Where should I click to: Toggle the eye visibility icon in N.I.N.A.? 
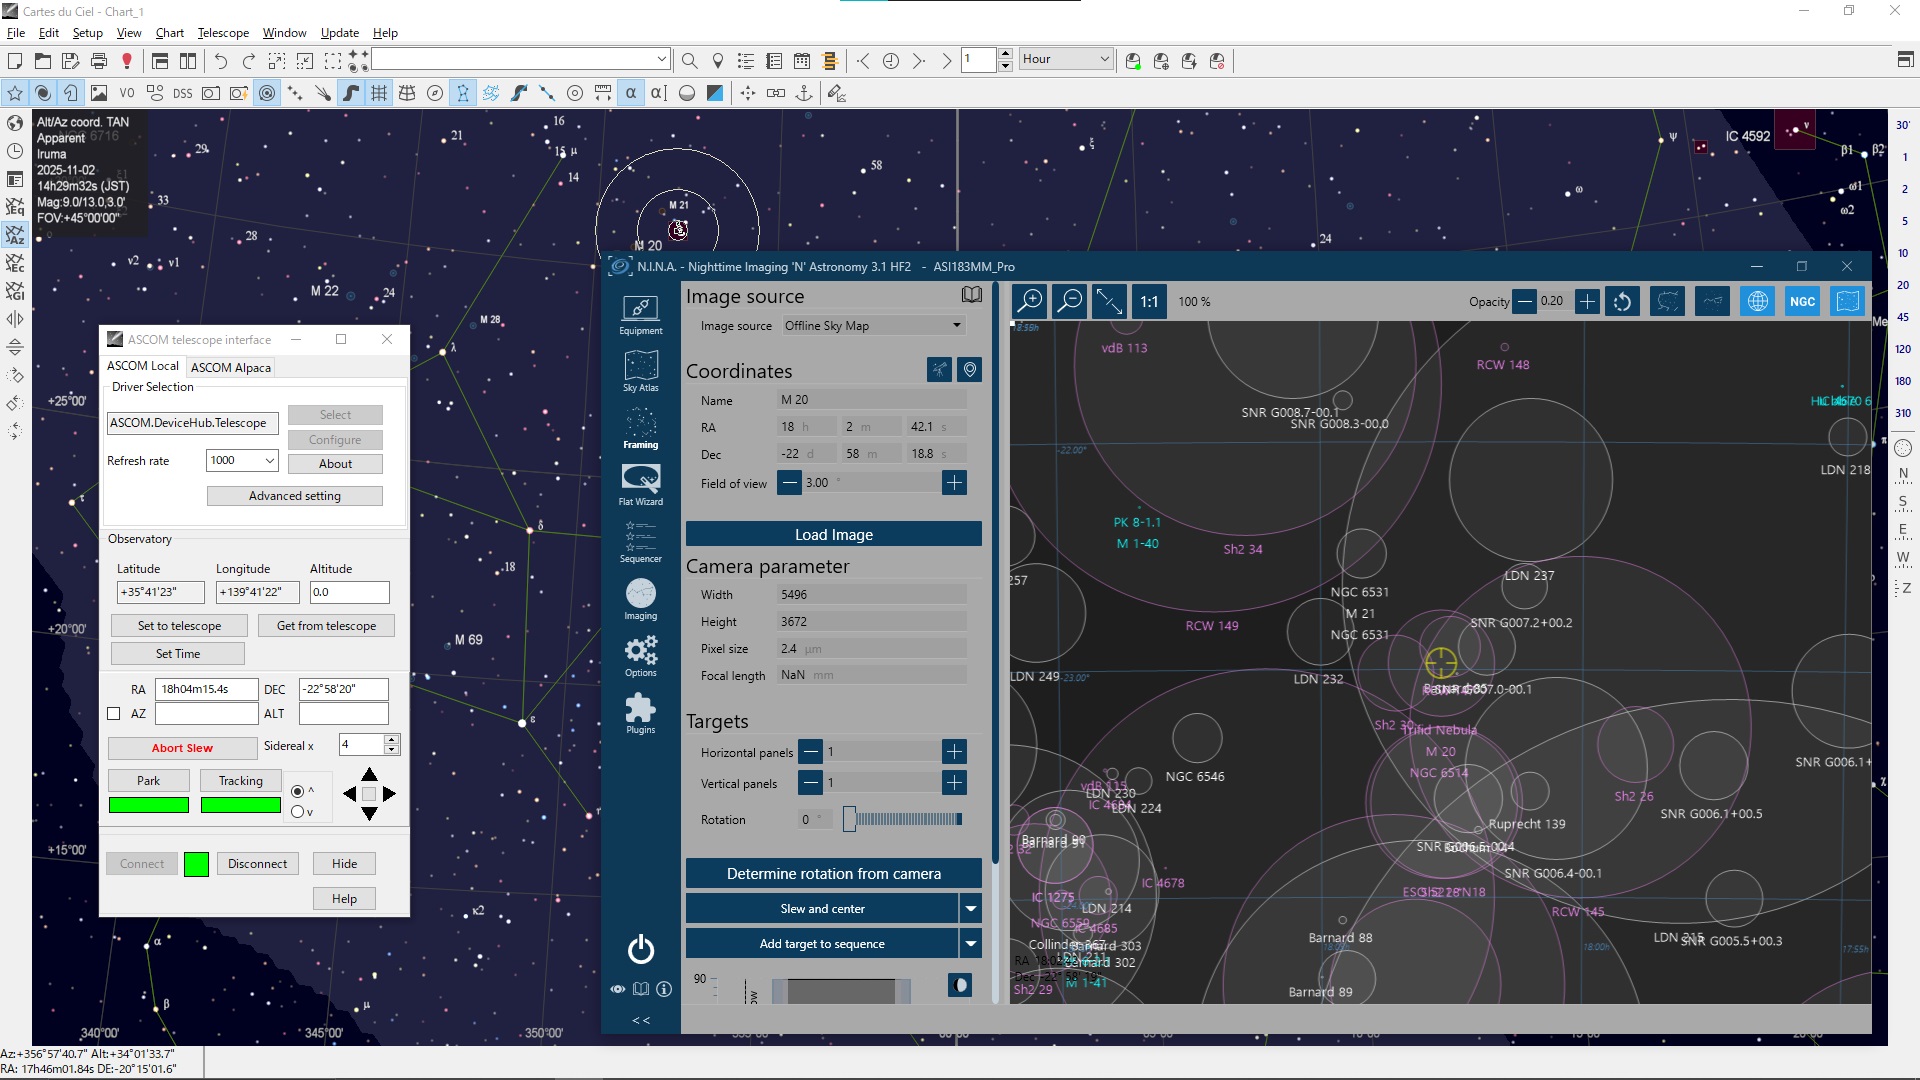click(618, 989)
